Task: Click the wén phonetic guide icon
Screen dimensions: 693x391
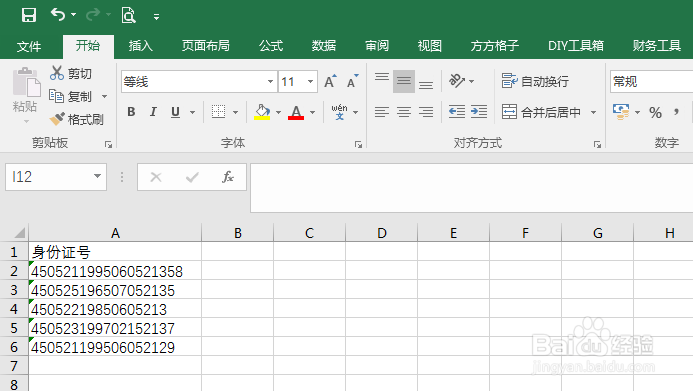Action: tap(339, 112)
